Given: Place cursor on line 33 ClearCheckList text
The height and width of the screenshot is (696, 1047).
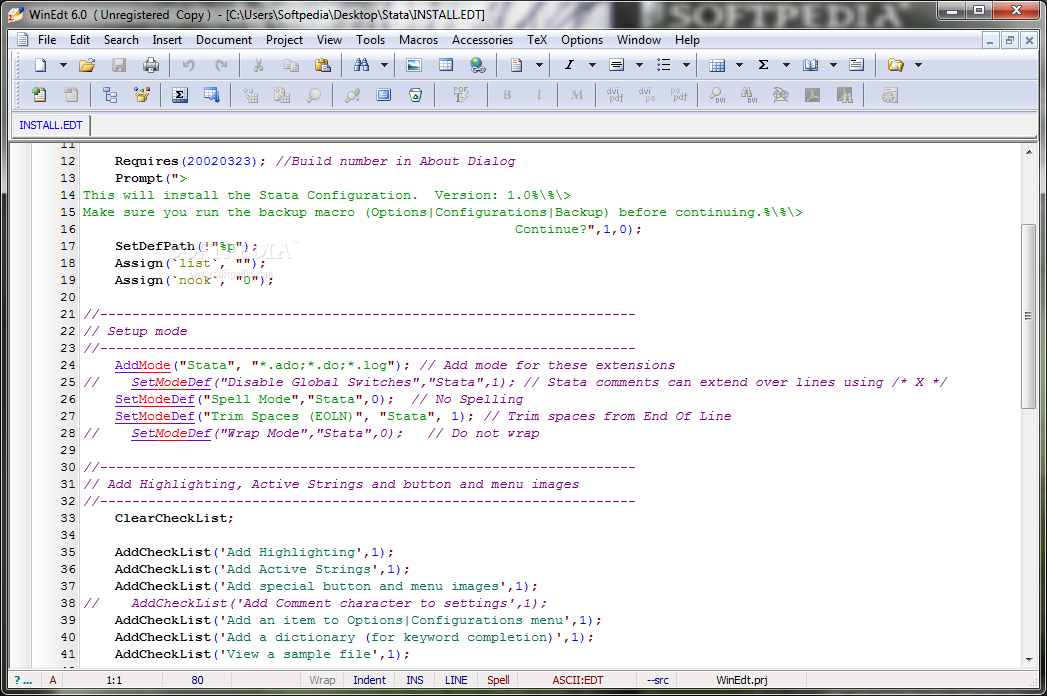Looking at the screenshot, I should pyautogui.click(x=174, y=518).
